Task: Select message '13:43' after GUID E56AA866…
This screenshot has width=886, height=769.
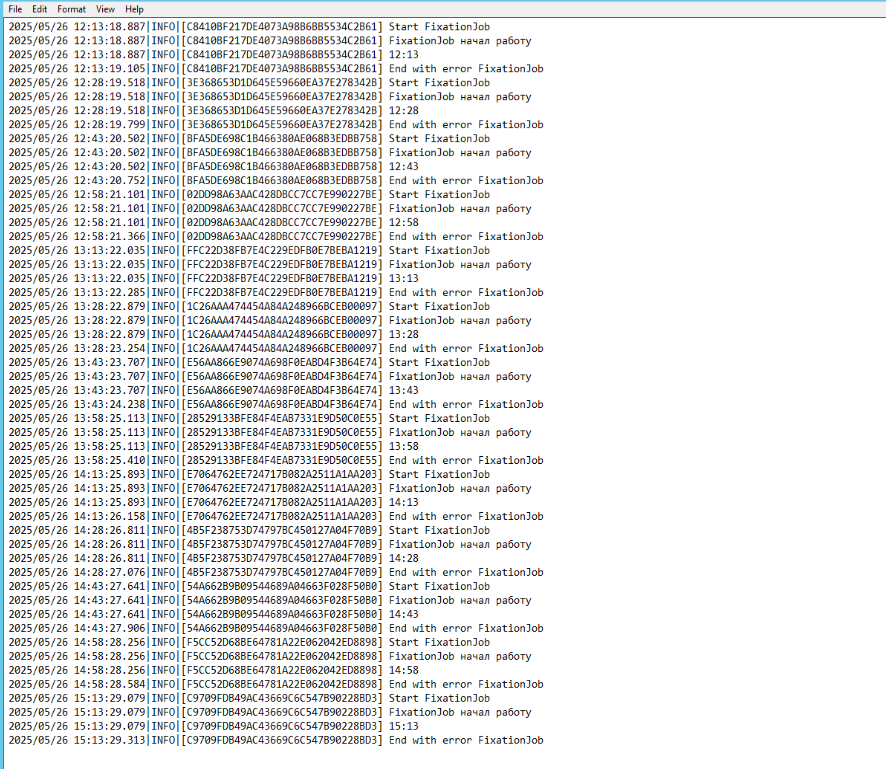Action: pos(403,390)
